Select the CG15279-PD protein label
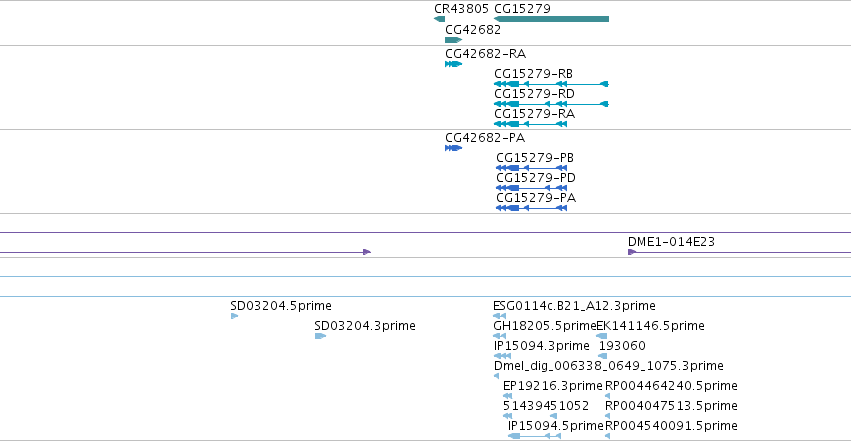The image size is (851, 441). [536, 178]
